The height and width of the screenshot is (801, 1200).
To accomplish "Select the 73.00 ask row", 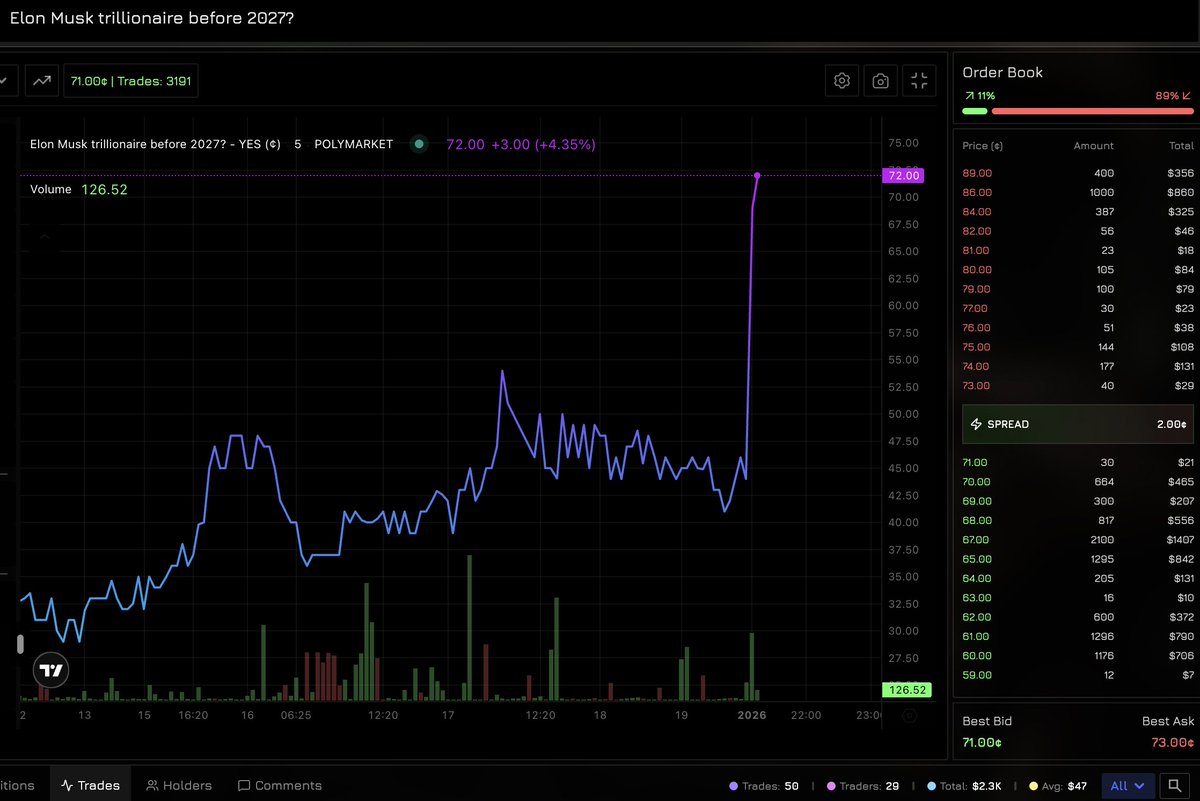I will click(x=1077, y=386).
